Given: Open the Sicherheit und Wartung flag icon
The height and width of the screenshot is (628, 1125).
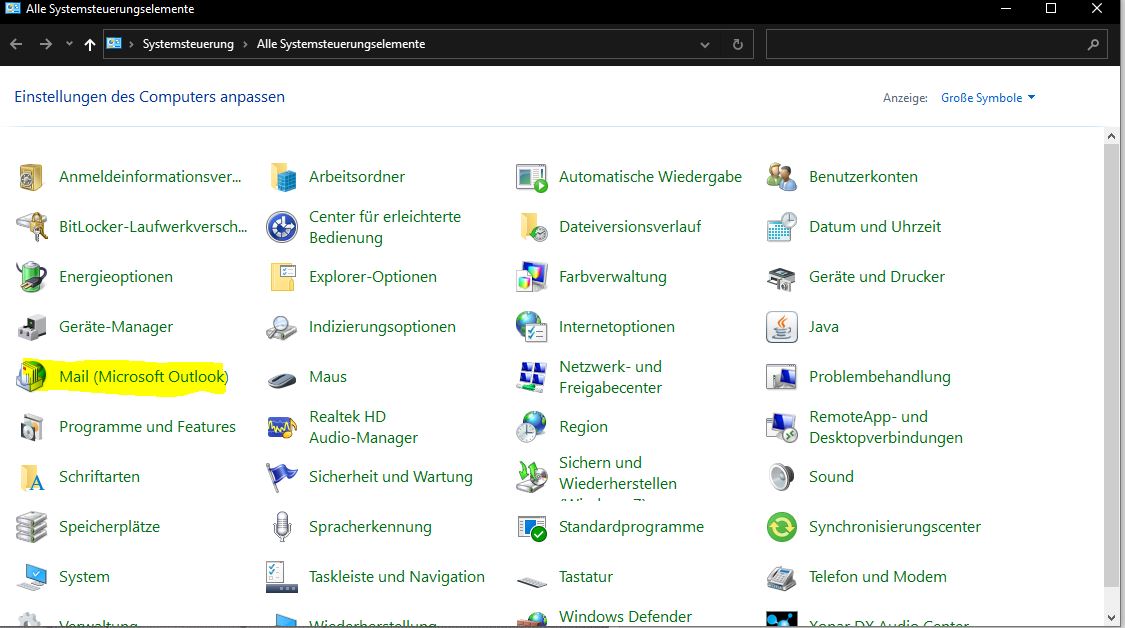Looking at the screenshot, I should click(x=282, y=477).
